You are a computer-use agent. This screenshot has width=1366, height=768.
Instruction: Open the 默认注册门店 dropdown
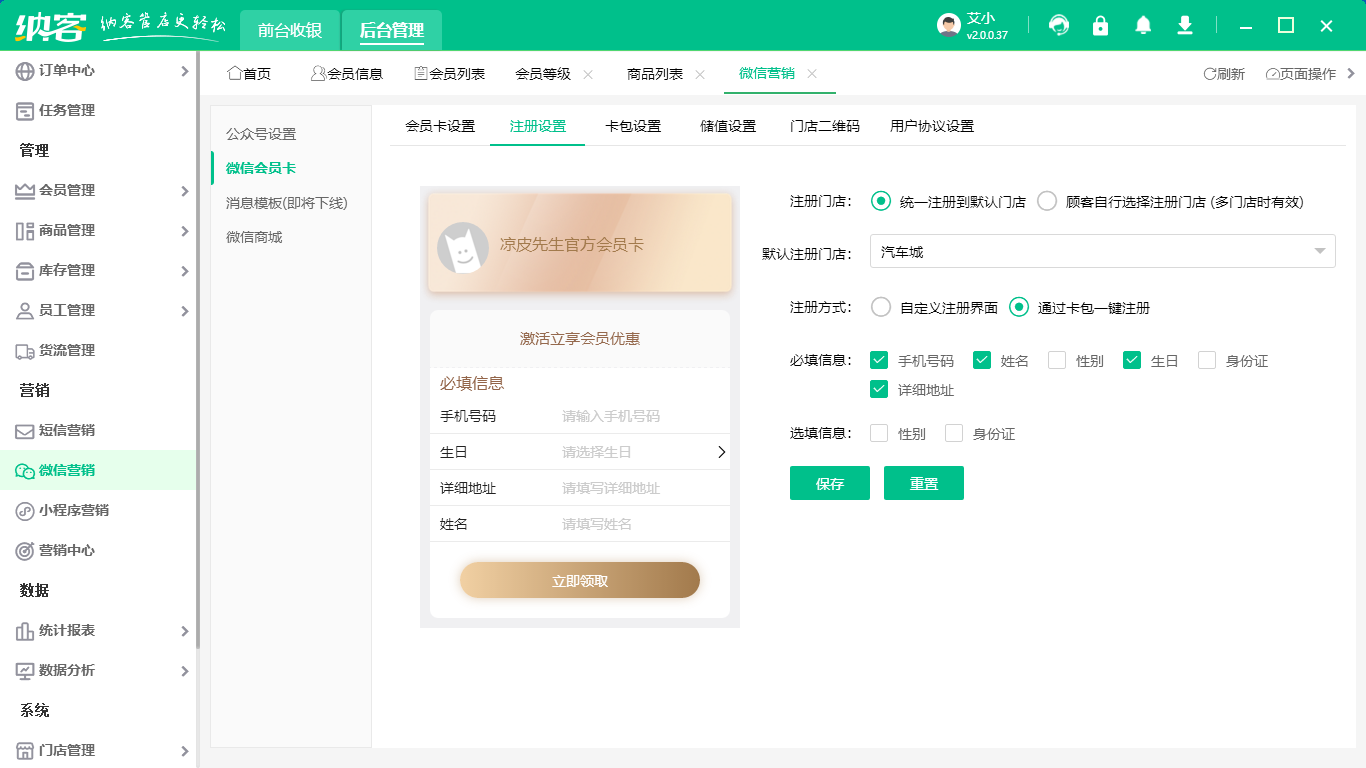tap(1100, 251)
